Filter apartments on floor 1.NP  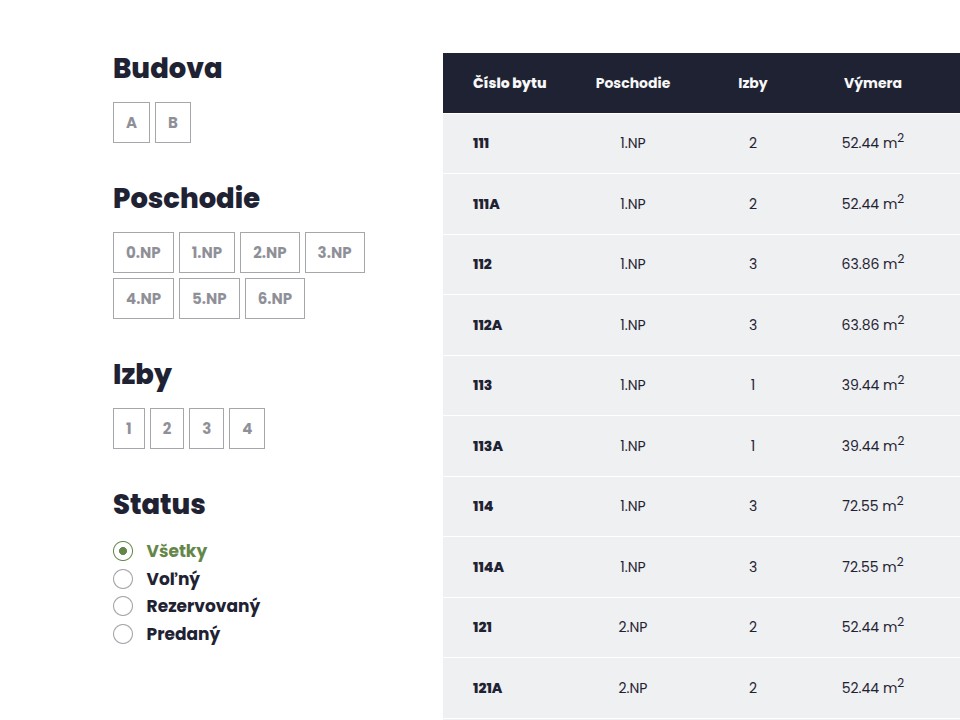tap(206, 252)
